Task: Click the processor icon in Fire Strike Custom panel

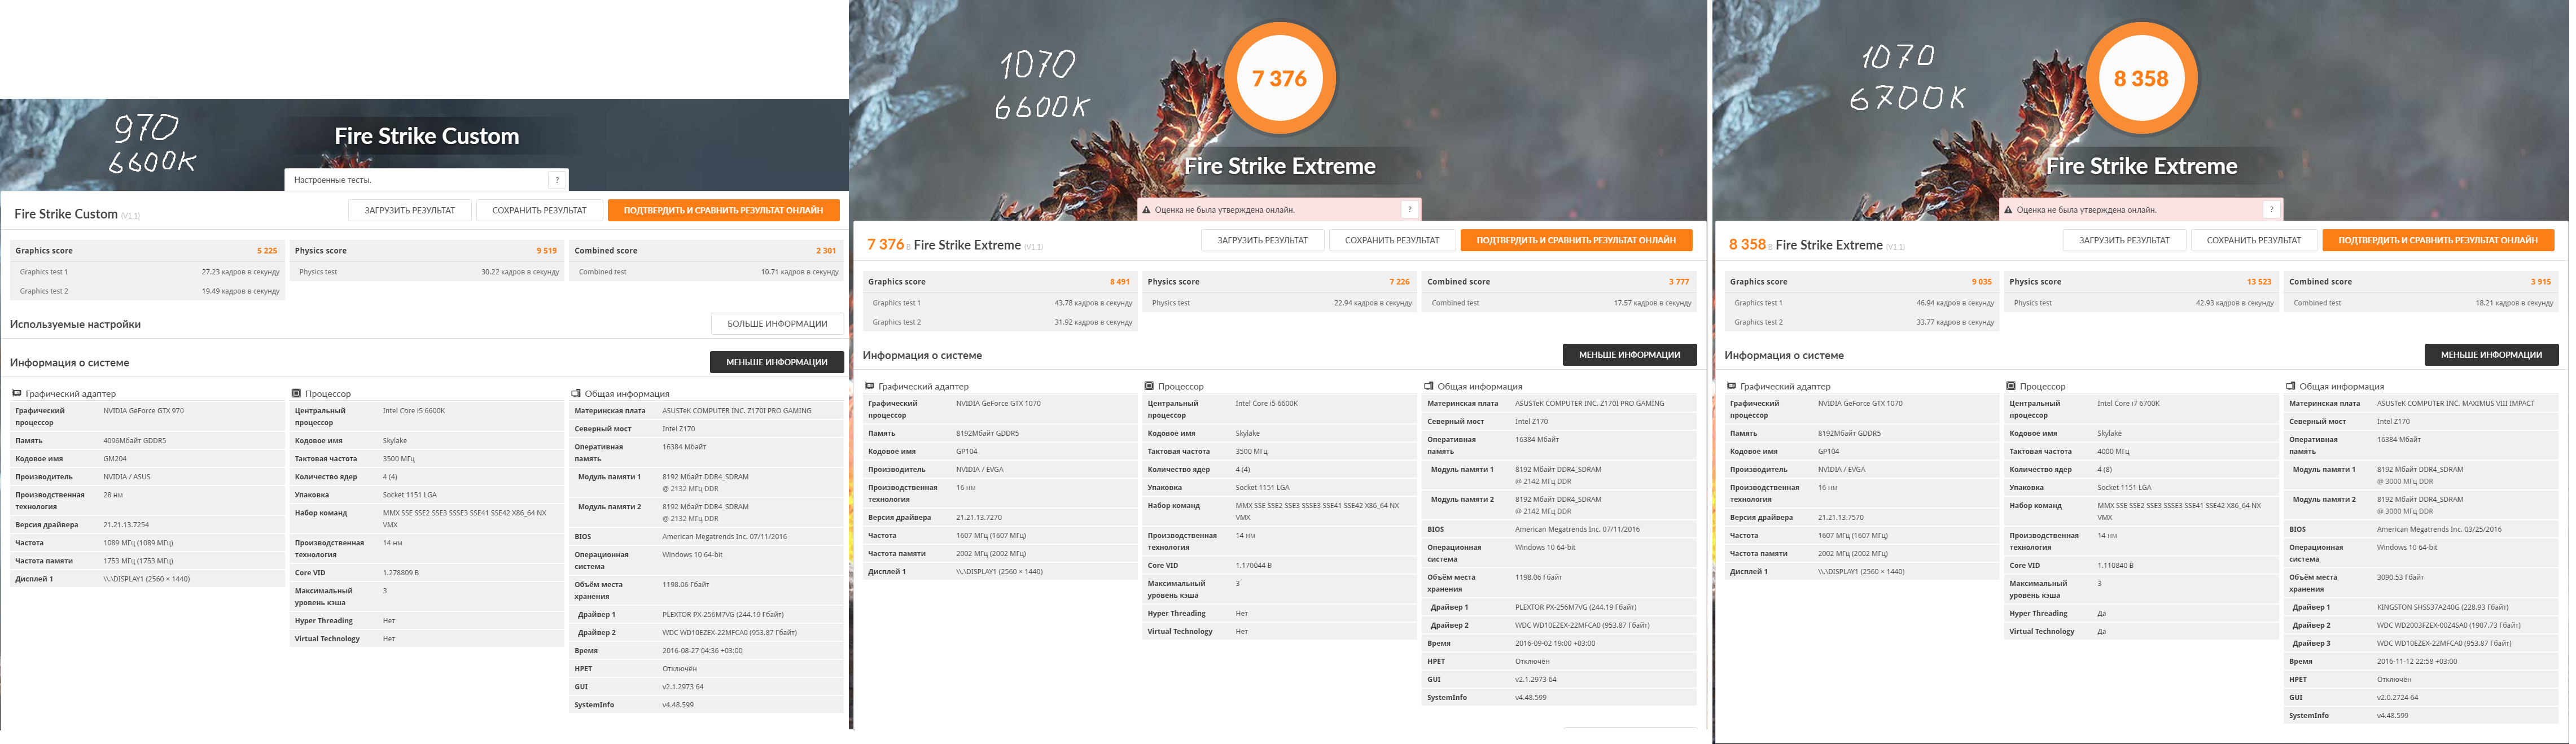Action: click(296, 393)
